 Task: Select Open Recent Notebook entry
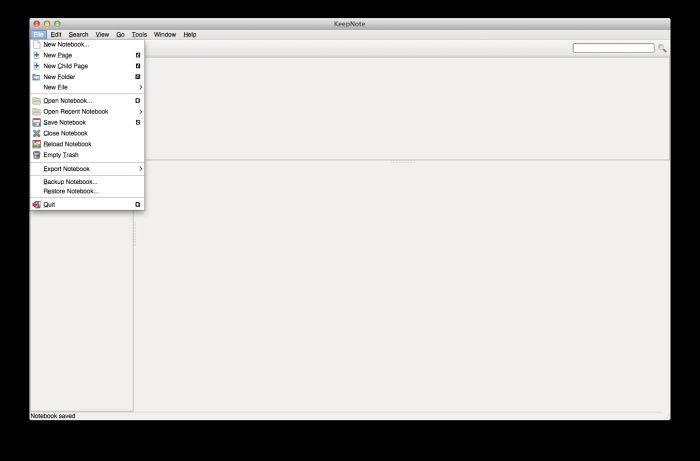87,112
